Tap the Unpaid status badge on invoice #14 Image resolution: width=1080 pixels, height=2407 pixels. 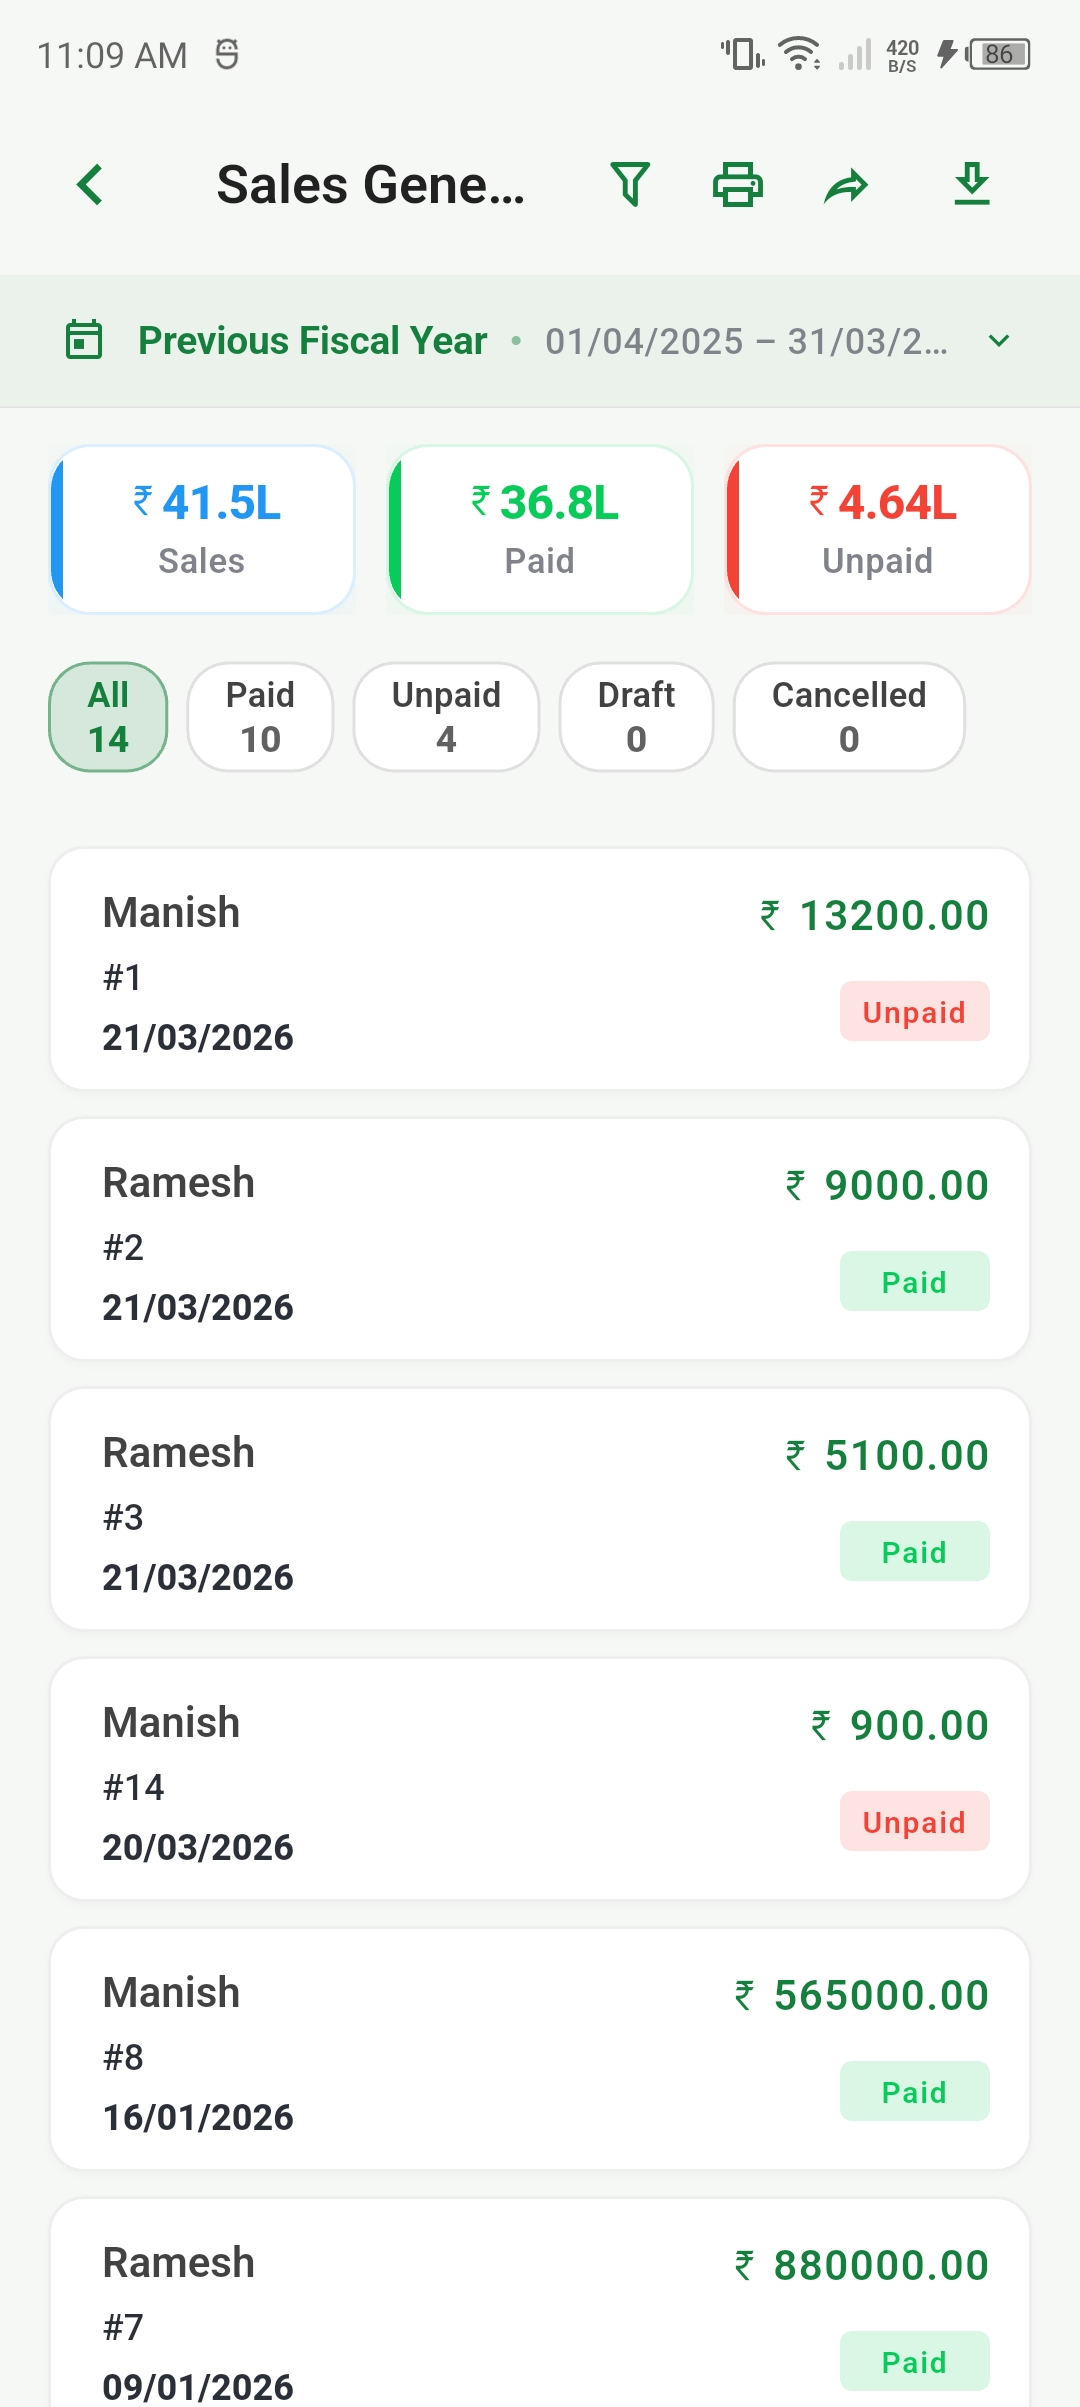coord(914,1821)
